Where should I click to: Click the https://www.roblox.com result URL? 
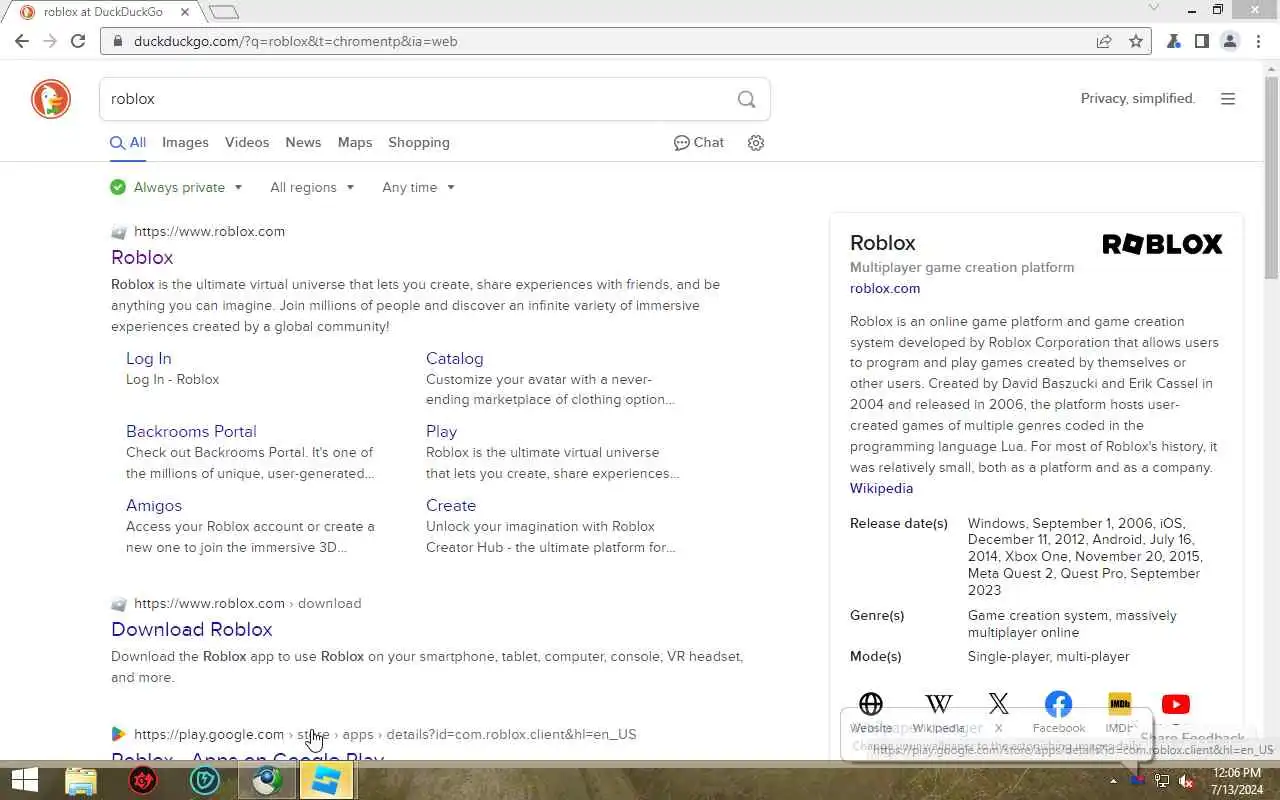pyautogui.click(x=209, y=231)
